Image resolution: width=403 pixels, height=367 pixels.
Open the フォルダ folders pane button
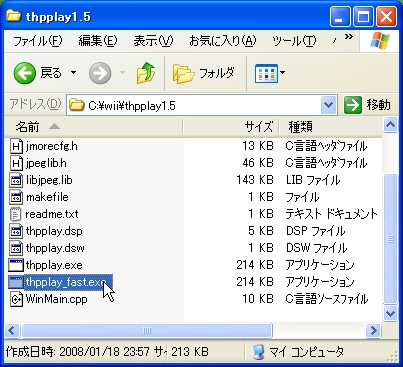[x=204, y=73]
